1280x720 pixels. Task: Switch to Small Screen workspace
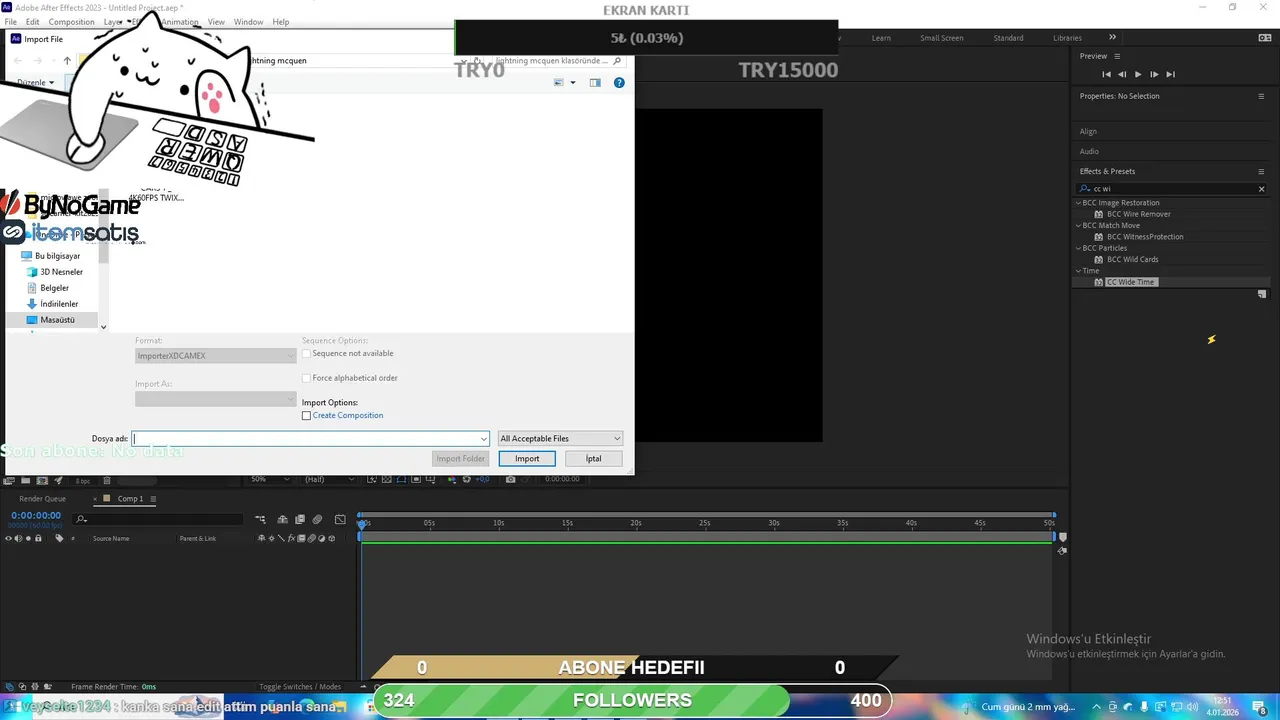(942, 38)
